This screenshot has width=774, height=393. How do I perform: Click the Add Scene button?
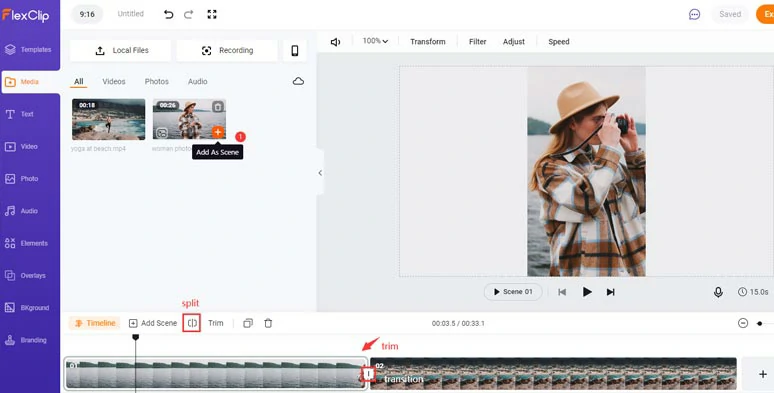153,323
